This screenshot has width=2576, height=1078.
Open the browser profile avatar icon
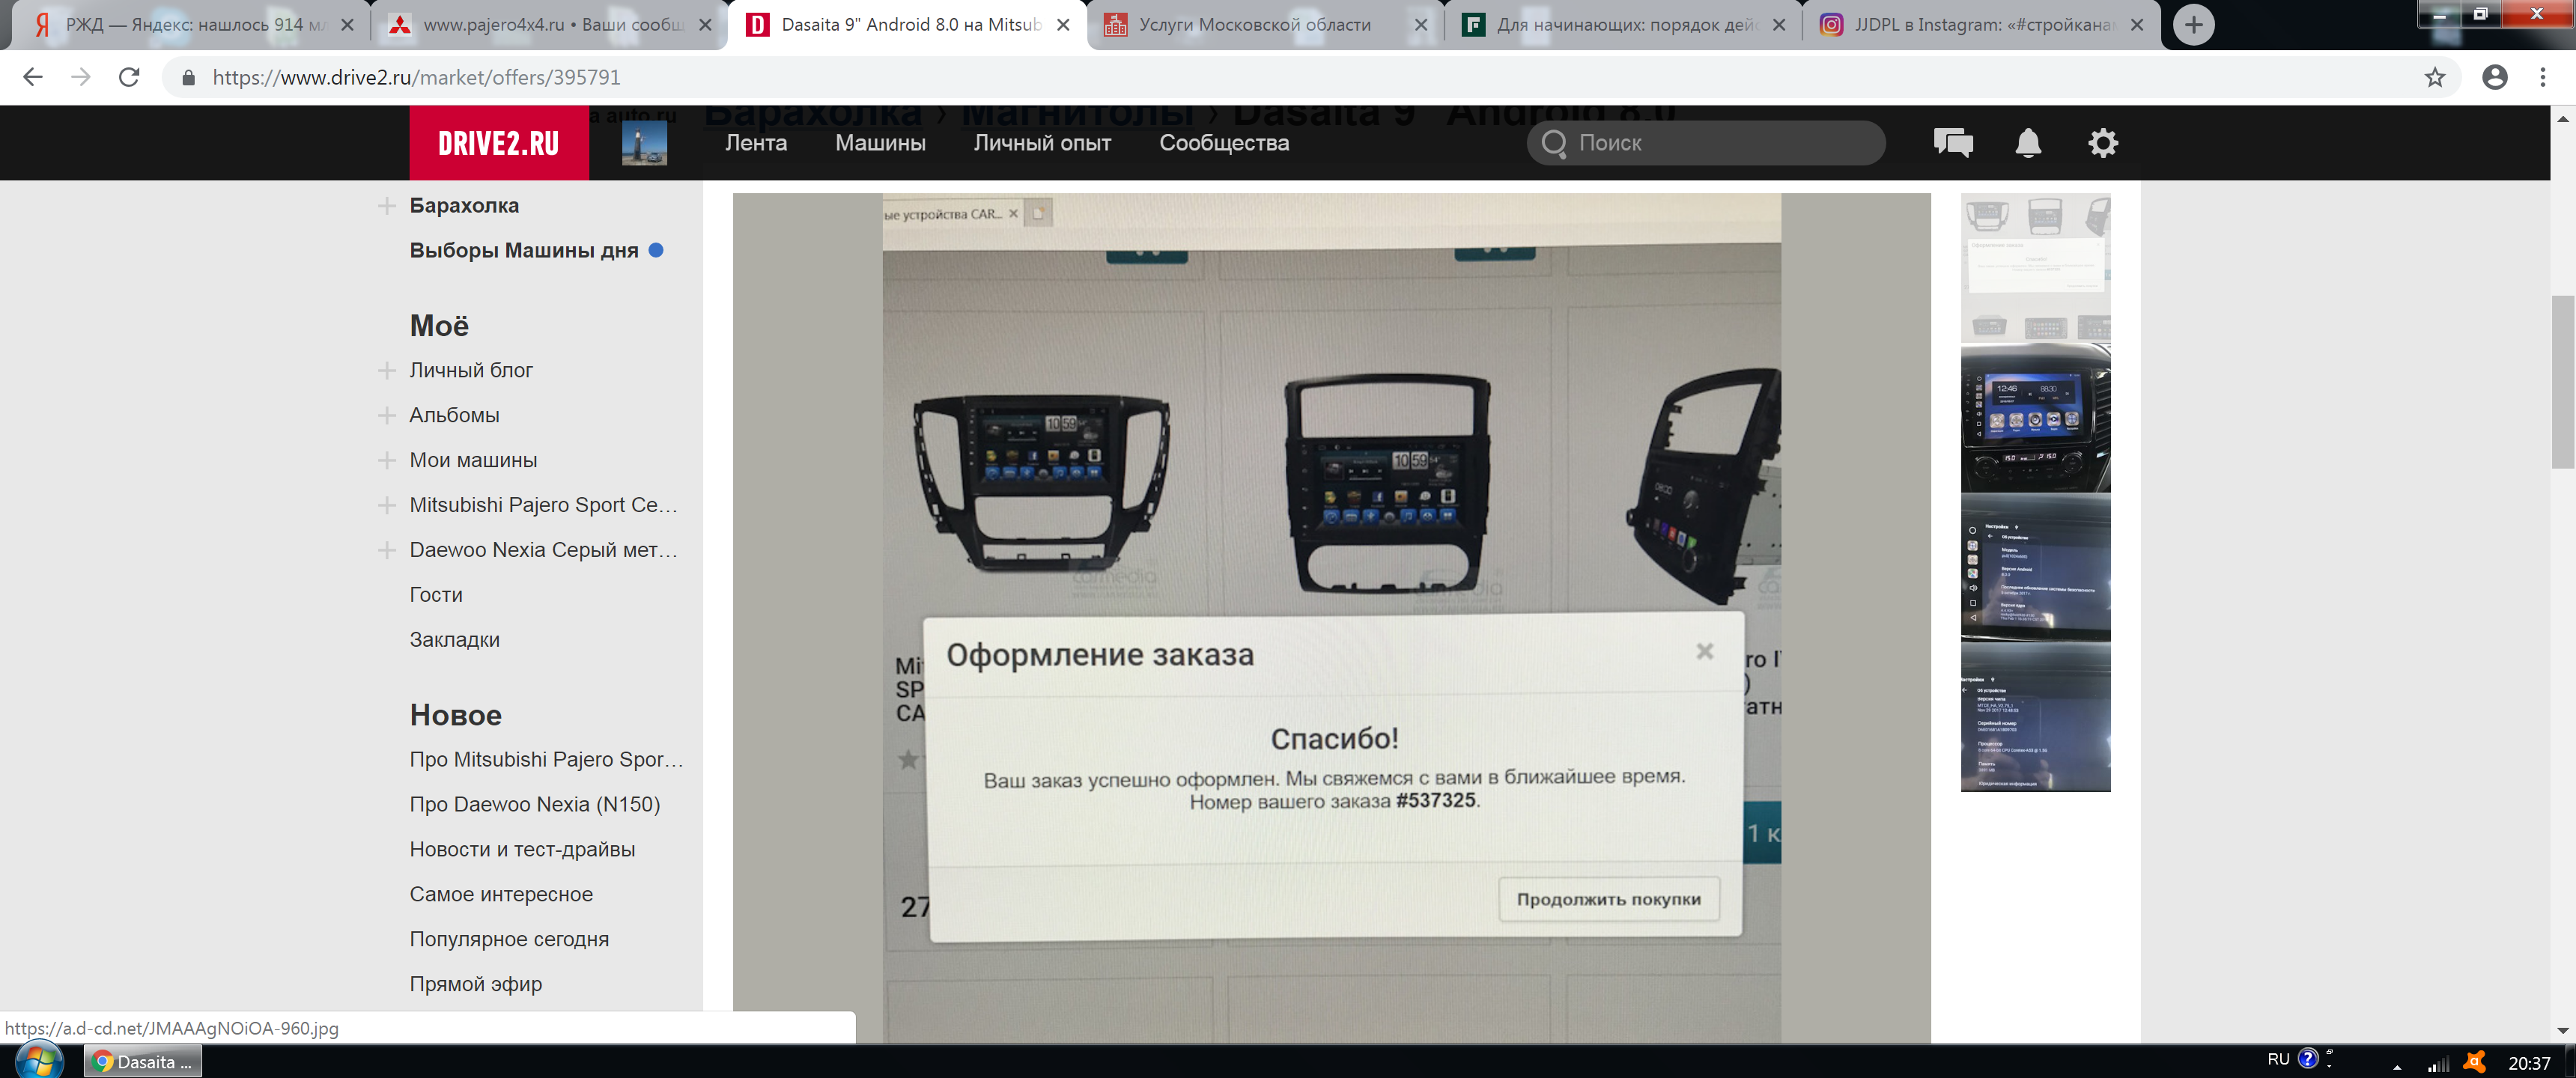2494,77
